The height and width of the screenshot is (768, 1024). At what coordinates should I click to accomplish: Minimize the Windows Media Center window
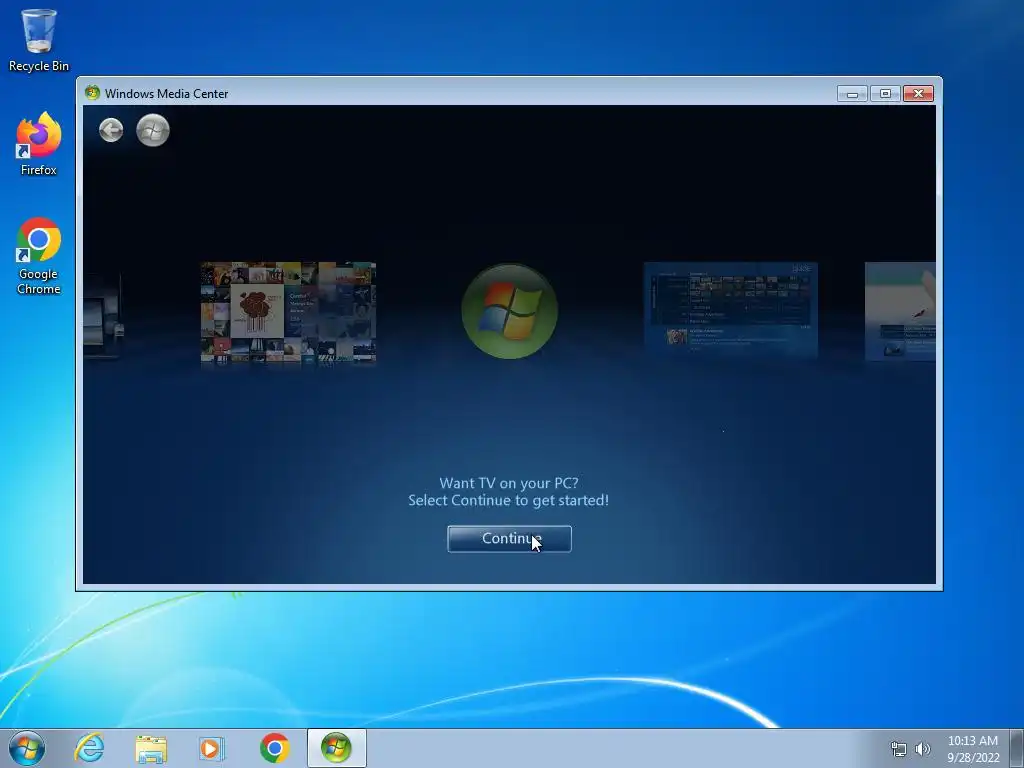[852, 94]
